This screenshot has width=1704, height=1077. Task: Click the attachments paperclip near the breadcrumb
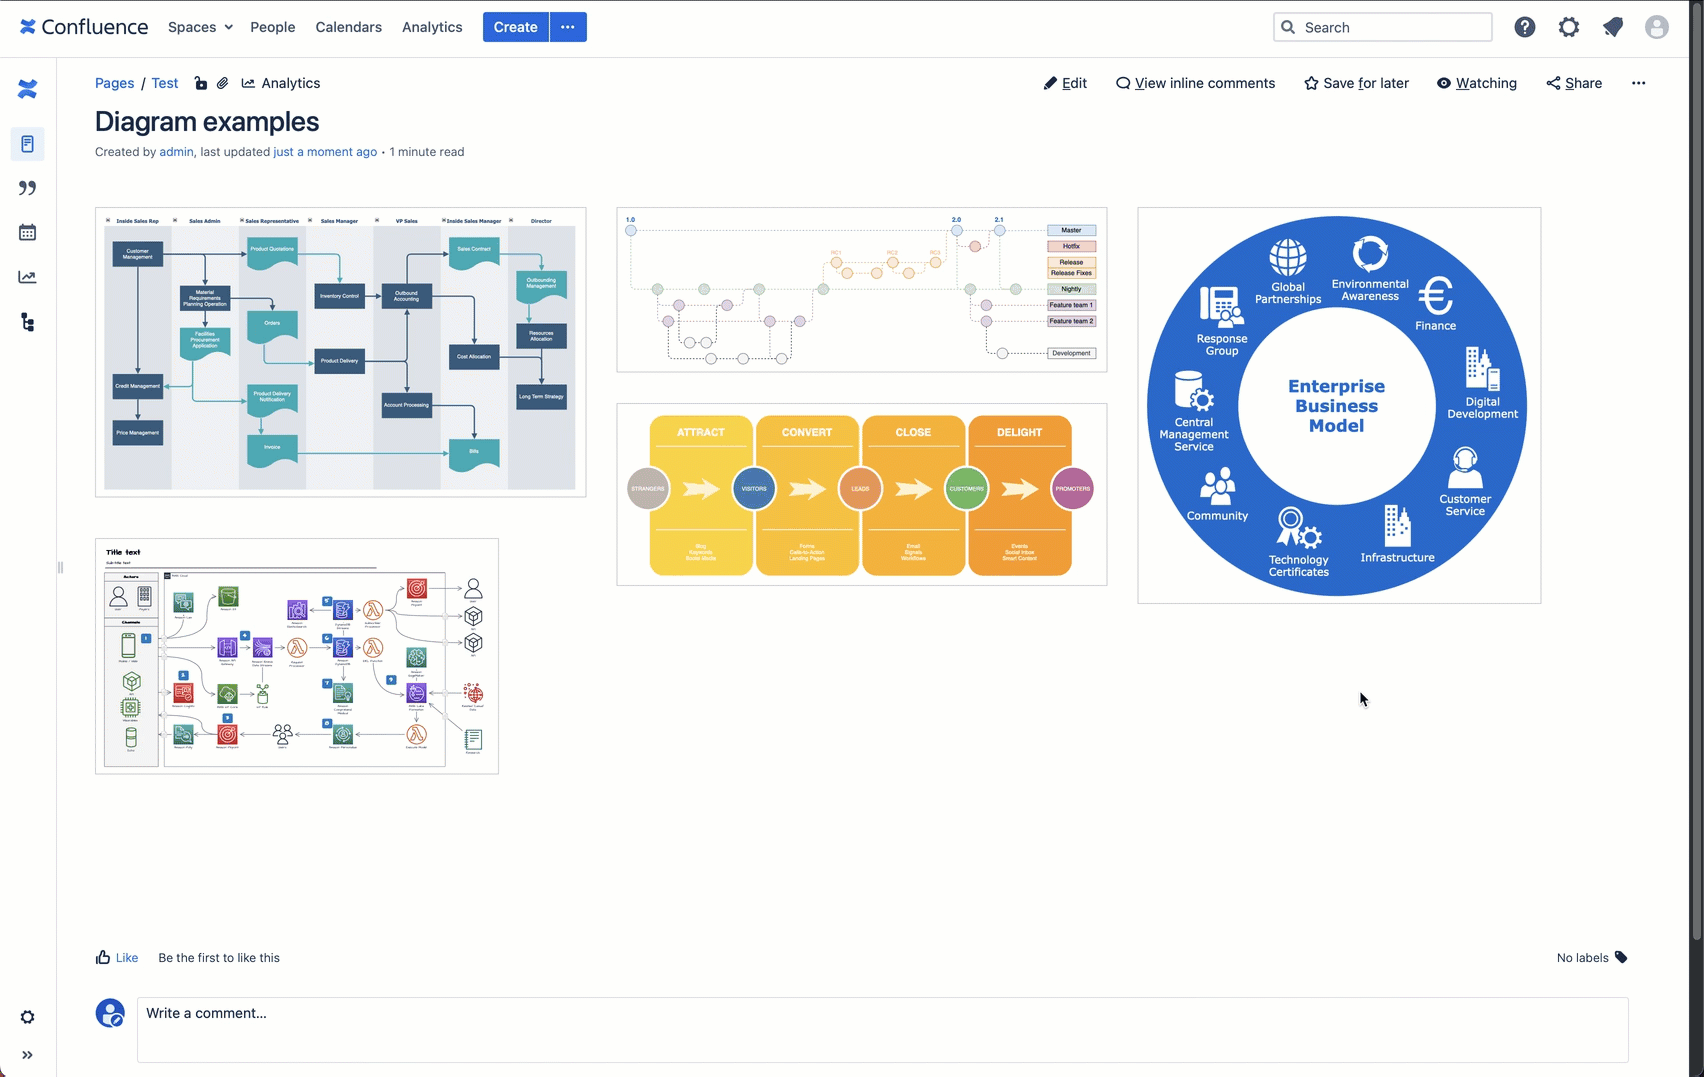pos(222,83)
